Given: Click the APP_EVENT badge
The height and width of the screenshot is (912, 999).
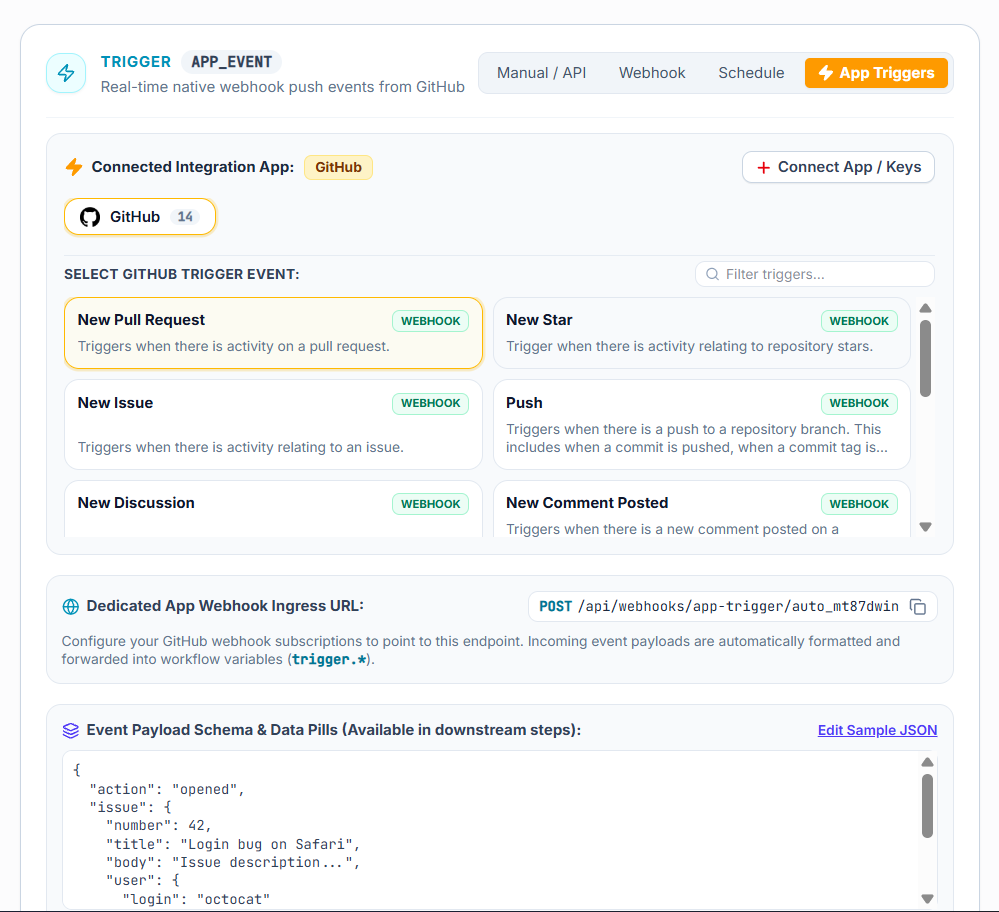Looking at the screenshot, I should (231, 62).
